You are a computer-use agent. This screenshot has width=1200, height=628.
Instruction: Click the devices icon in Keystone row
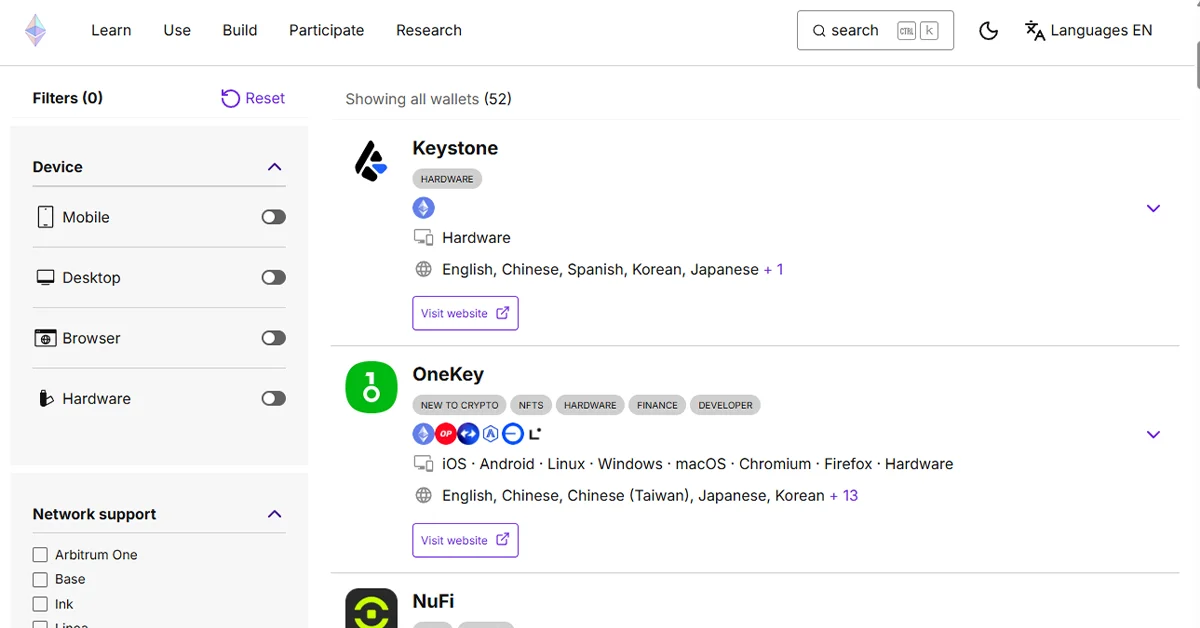tap(424, 238)
